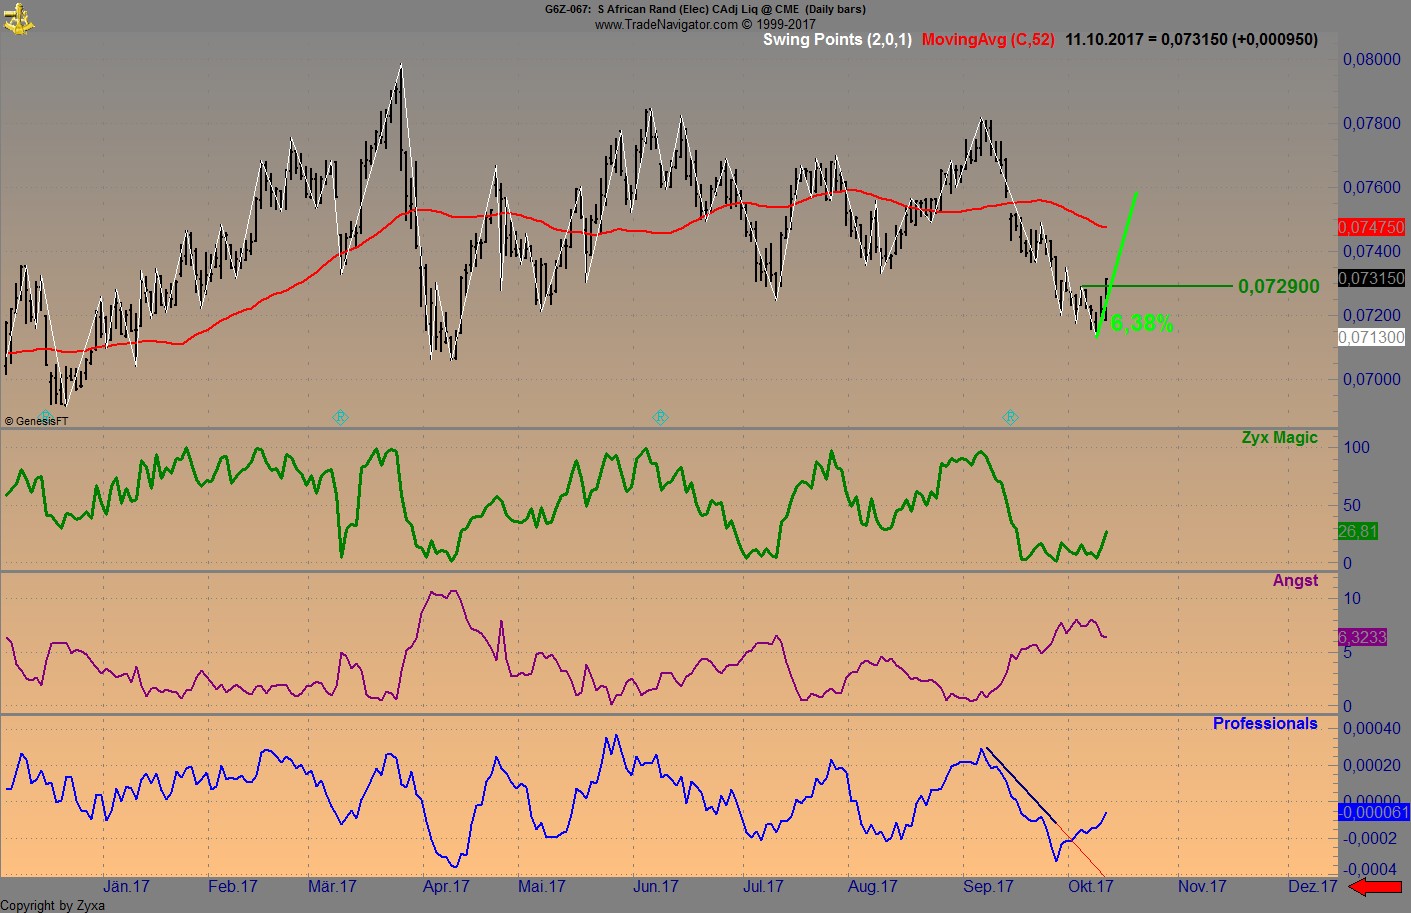This screenshot has width=1411, height=913.
Task: Click the Okt.17 label on the date axis
Action: (x=1090, y=887)
